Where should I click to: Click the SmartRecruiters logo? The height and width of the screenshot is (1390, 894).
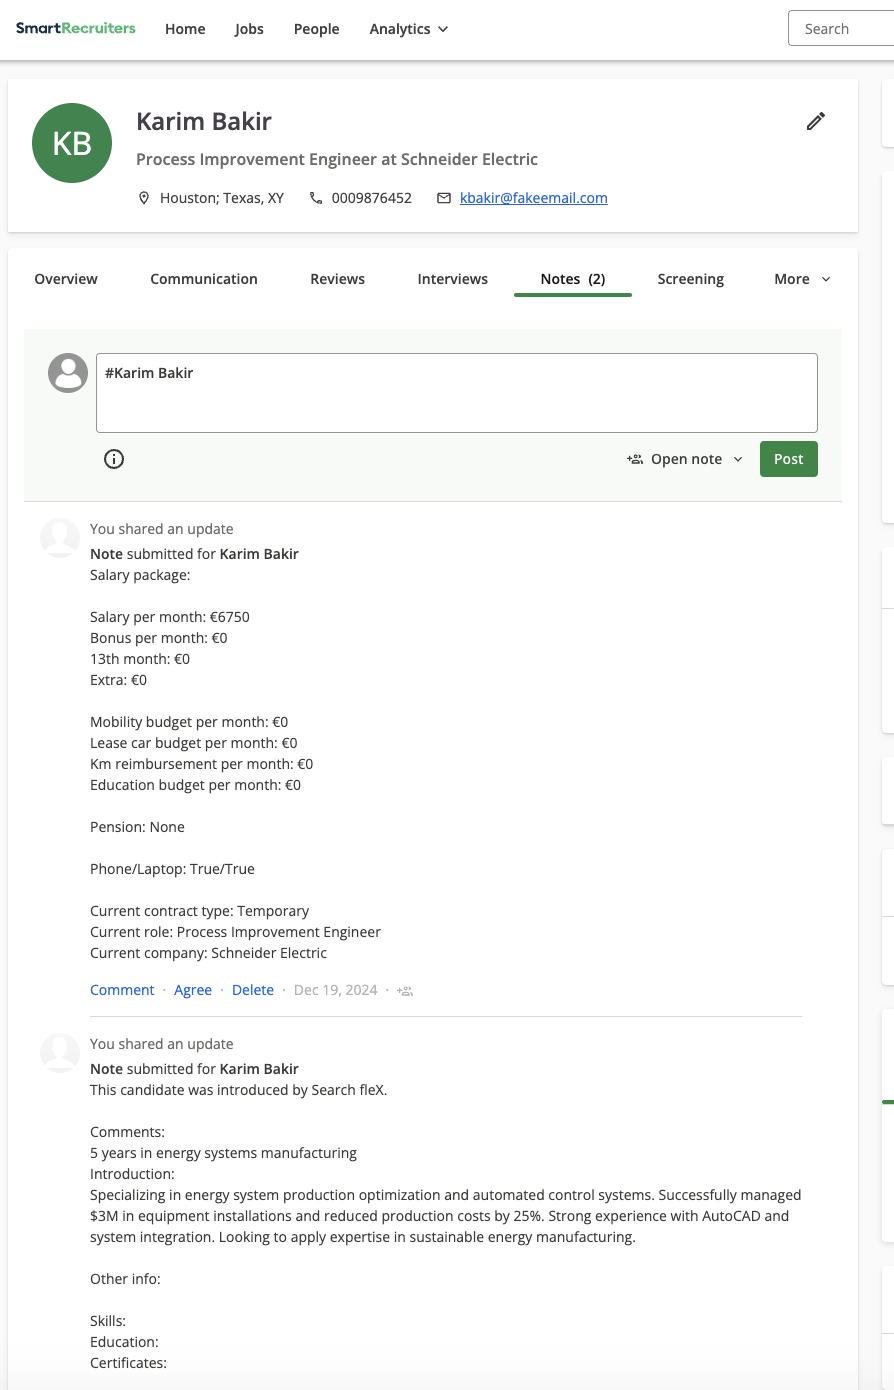[x=75, y=28]
